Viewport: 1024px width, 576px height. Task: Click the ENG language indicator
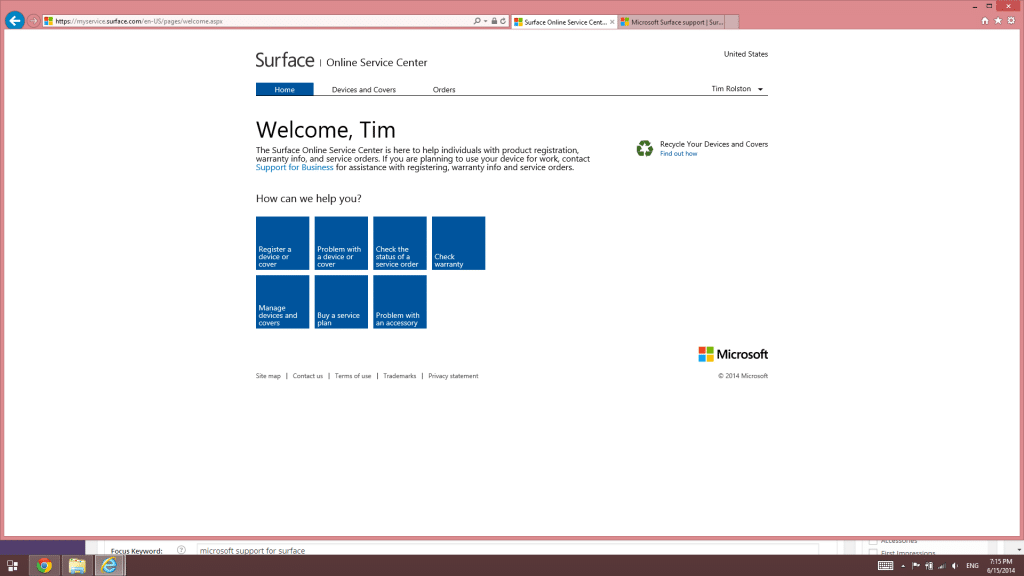click(972, 566)
